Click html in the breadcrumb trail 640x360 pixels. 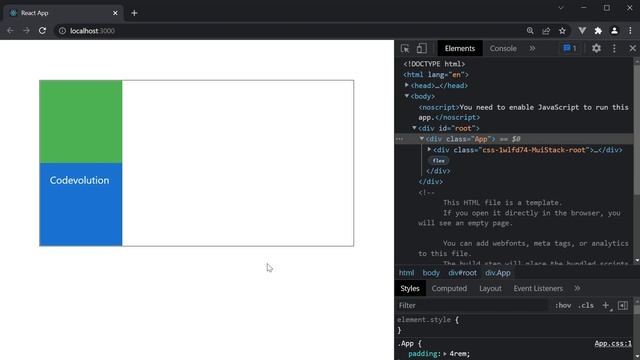[407, 273]
